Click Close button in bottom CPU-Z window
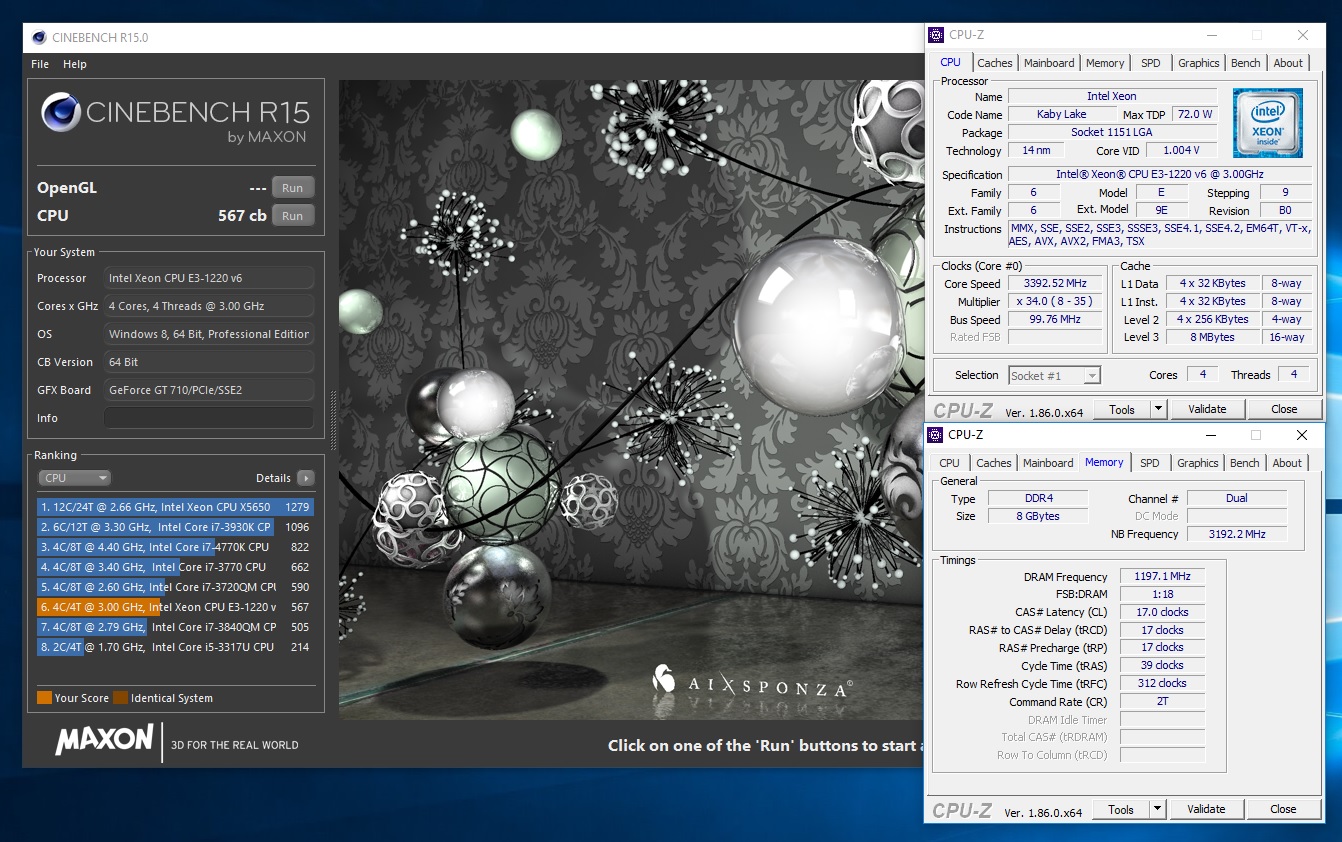The image size is (1342, 842). point(1283,809)
